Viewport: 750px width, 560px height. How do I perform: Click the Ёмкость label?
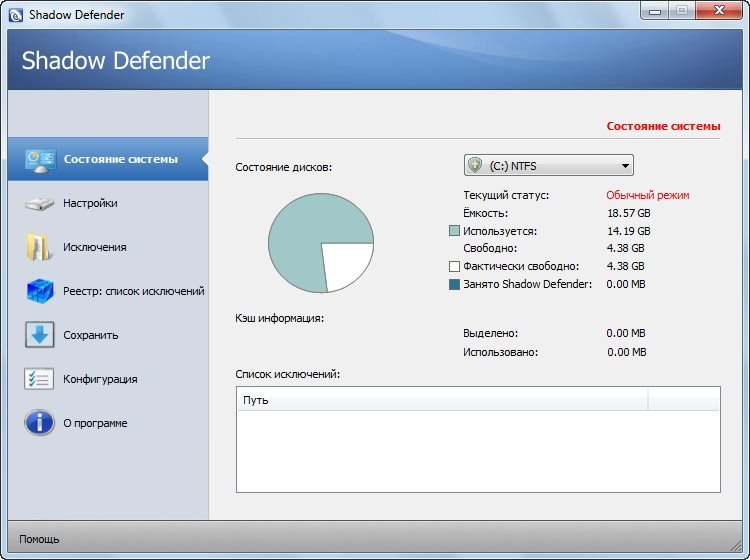[x=485, y=213]
